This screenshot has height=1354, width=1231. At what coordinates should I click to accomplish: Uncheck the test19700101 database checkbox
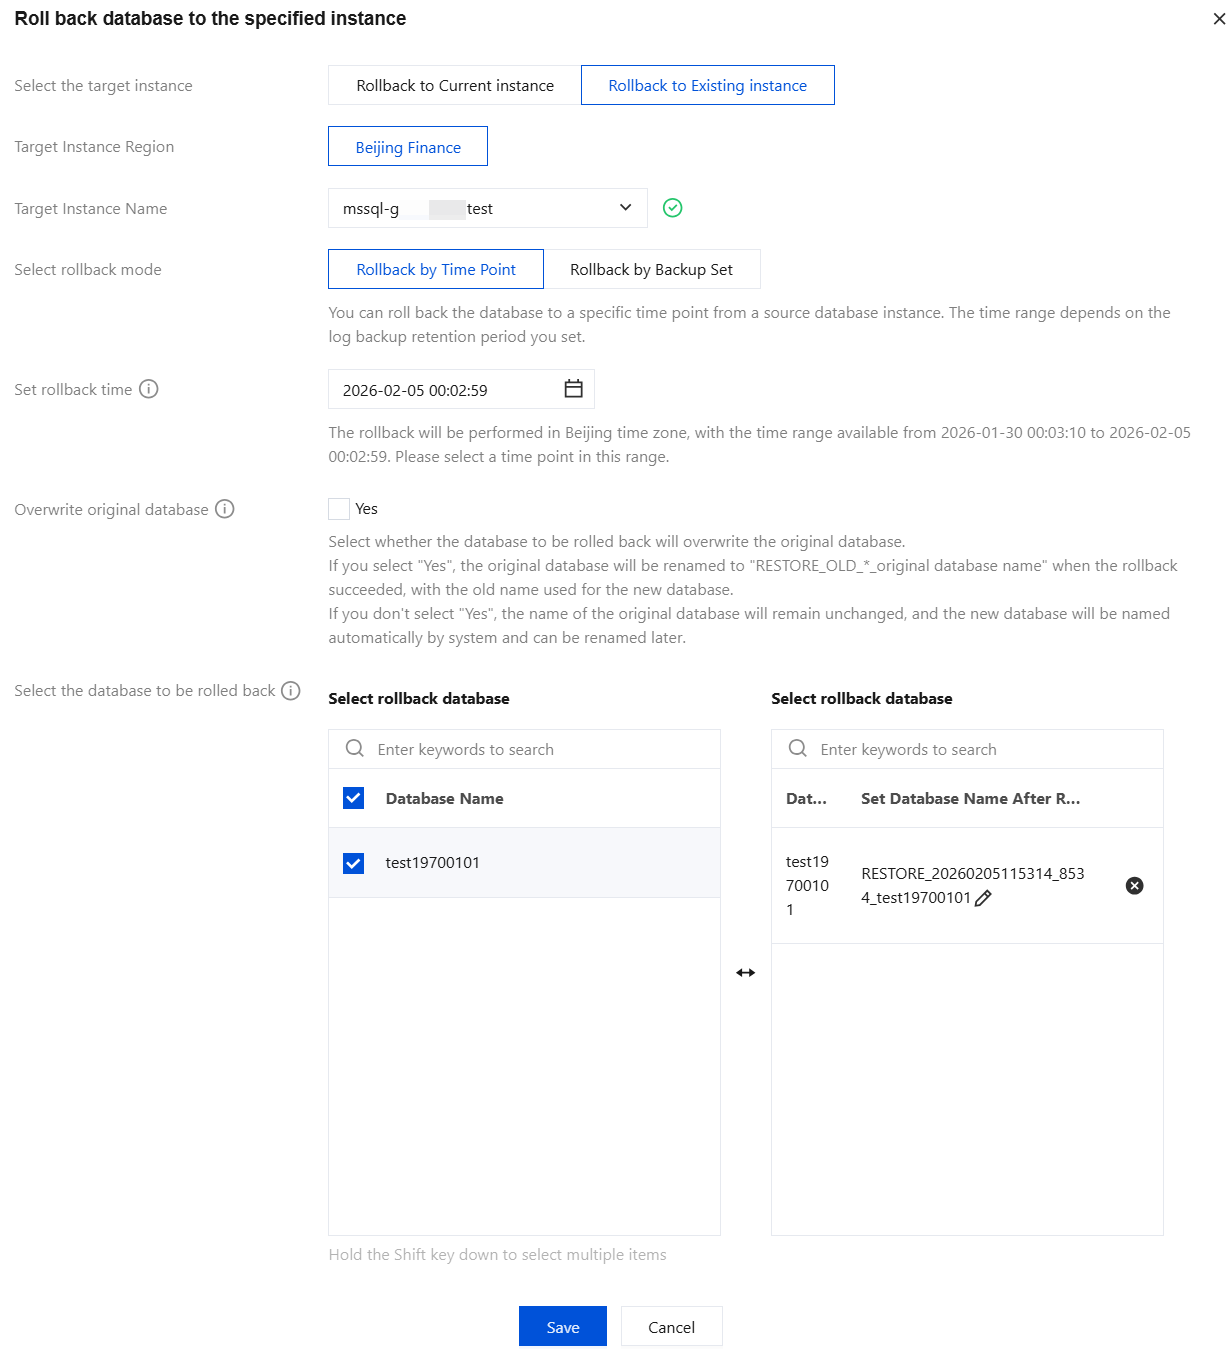[x=354, y=863]
